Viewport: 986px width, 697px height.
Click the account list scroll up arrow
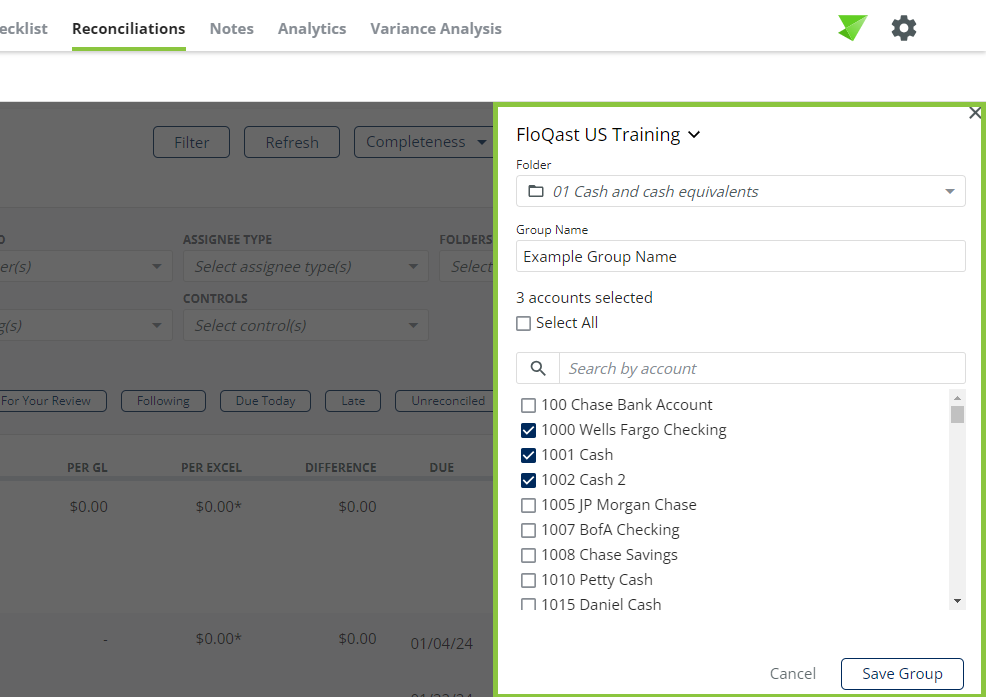coord(957,398)
